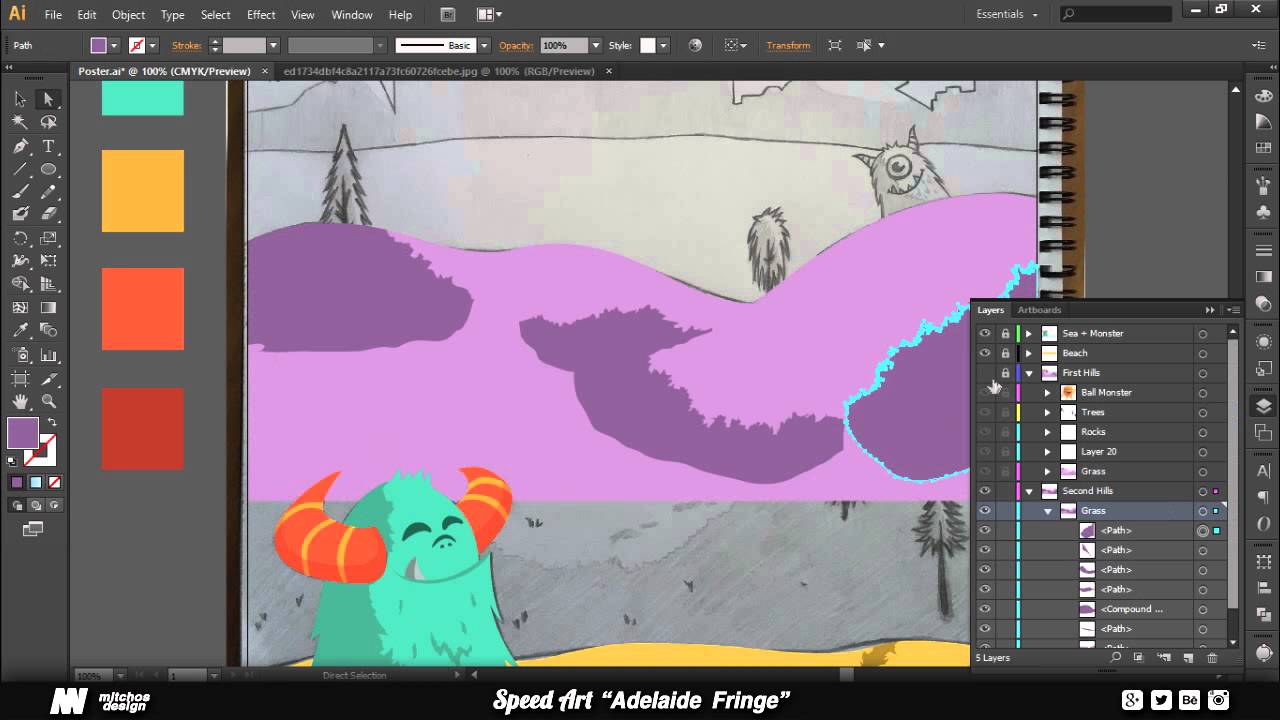
Task: Open the Essentials workspace dropdown
Action: click(1008, 15)
